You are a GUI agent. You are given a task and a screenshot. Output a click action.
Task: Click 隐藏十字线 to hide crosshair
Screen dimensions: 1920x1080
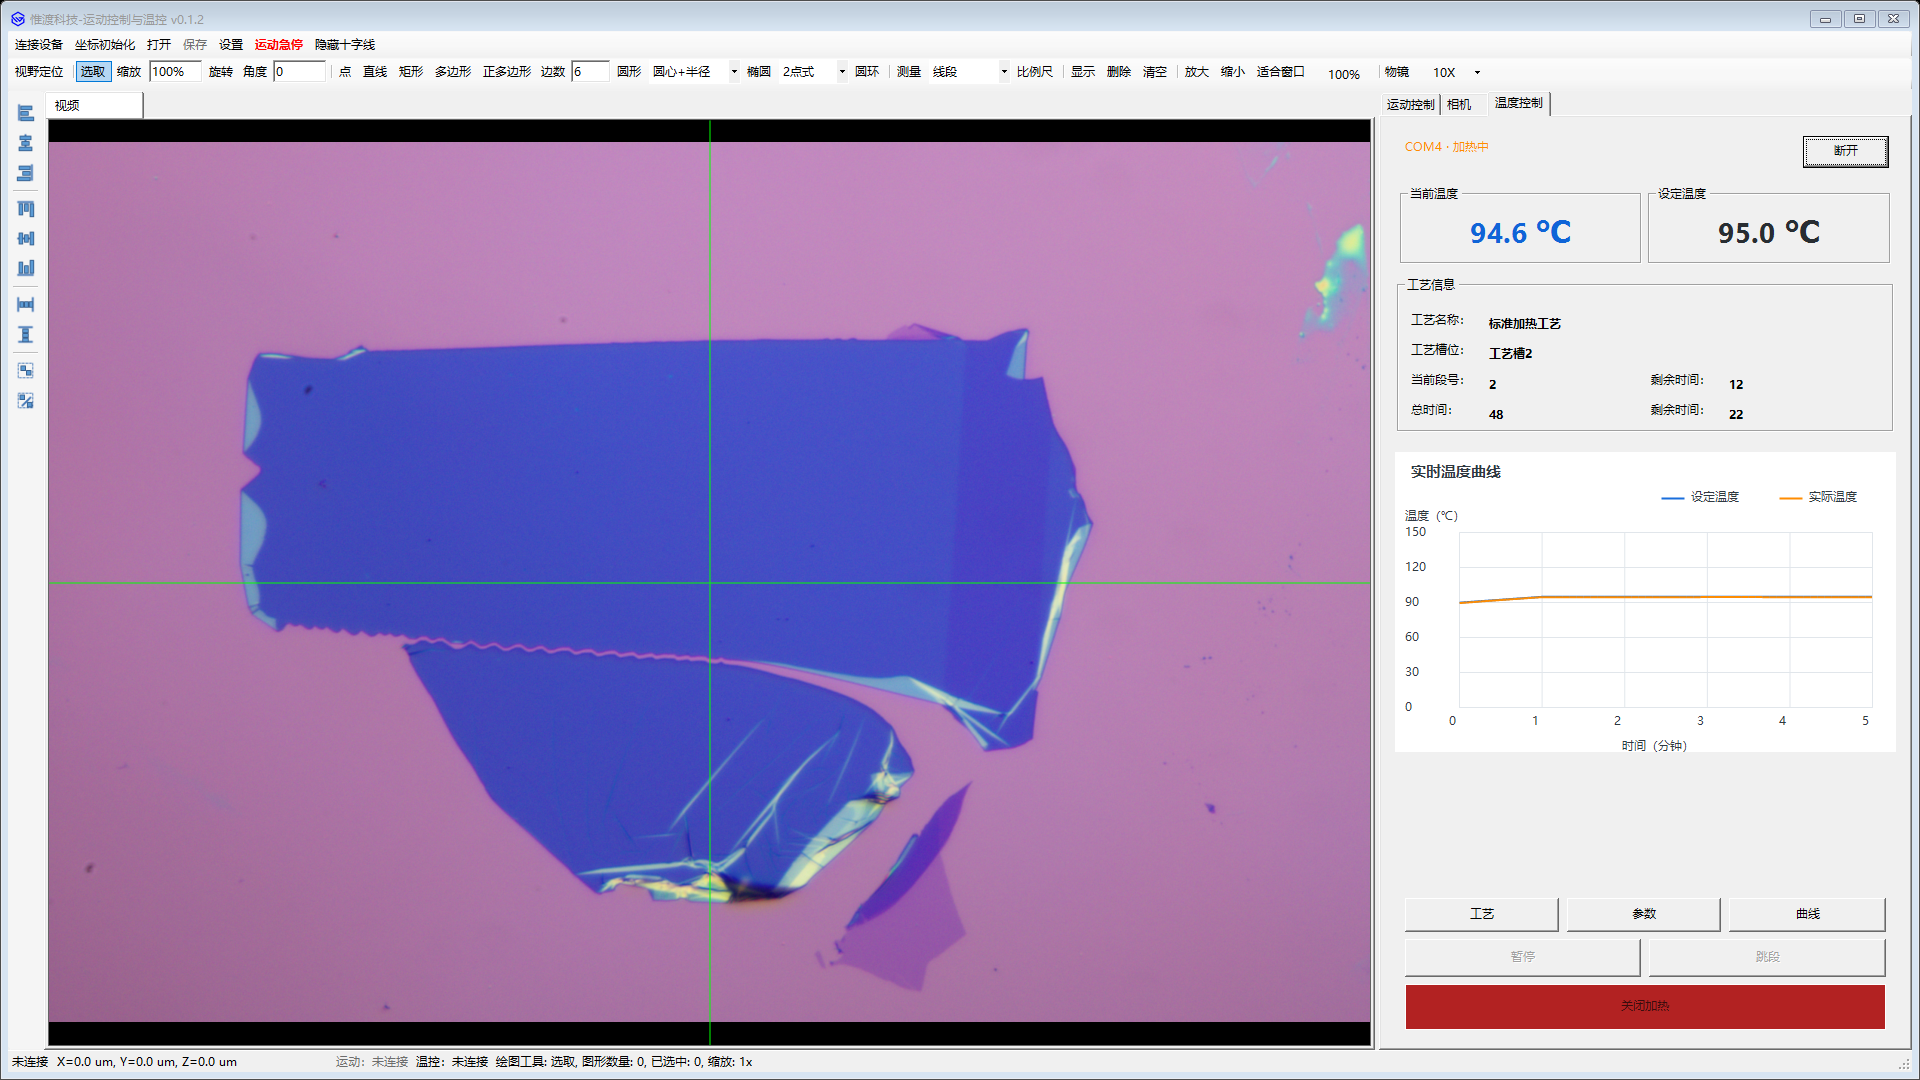click(x=345, y=45)
